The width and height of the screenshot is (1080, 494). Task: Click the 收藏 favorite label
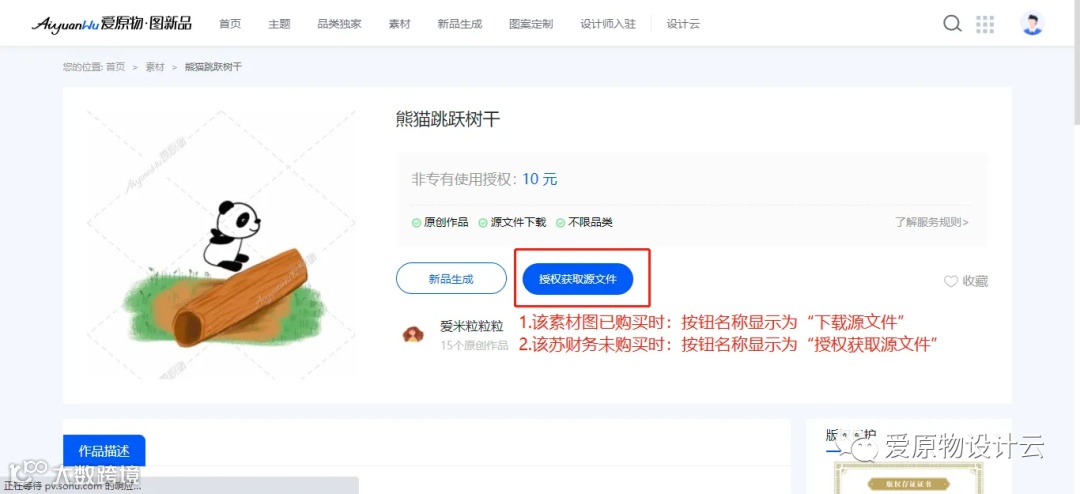[x=975, y=281]
